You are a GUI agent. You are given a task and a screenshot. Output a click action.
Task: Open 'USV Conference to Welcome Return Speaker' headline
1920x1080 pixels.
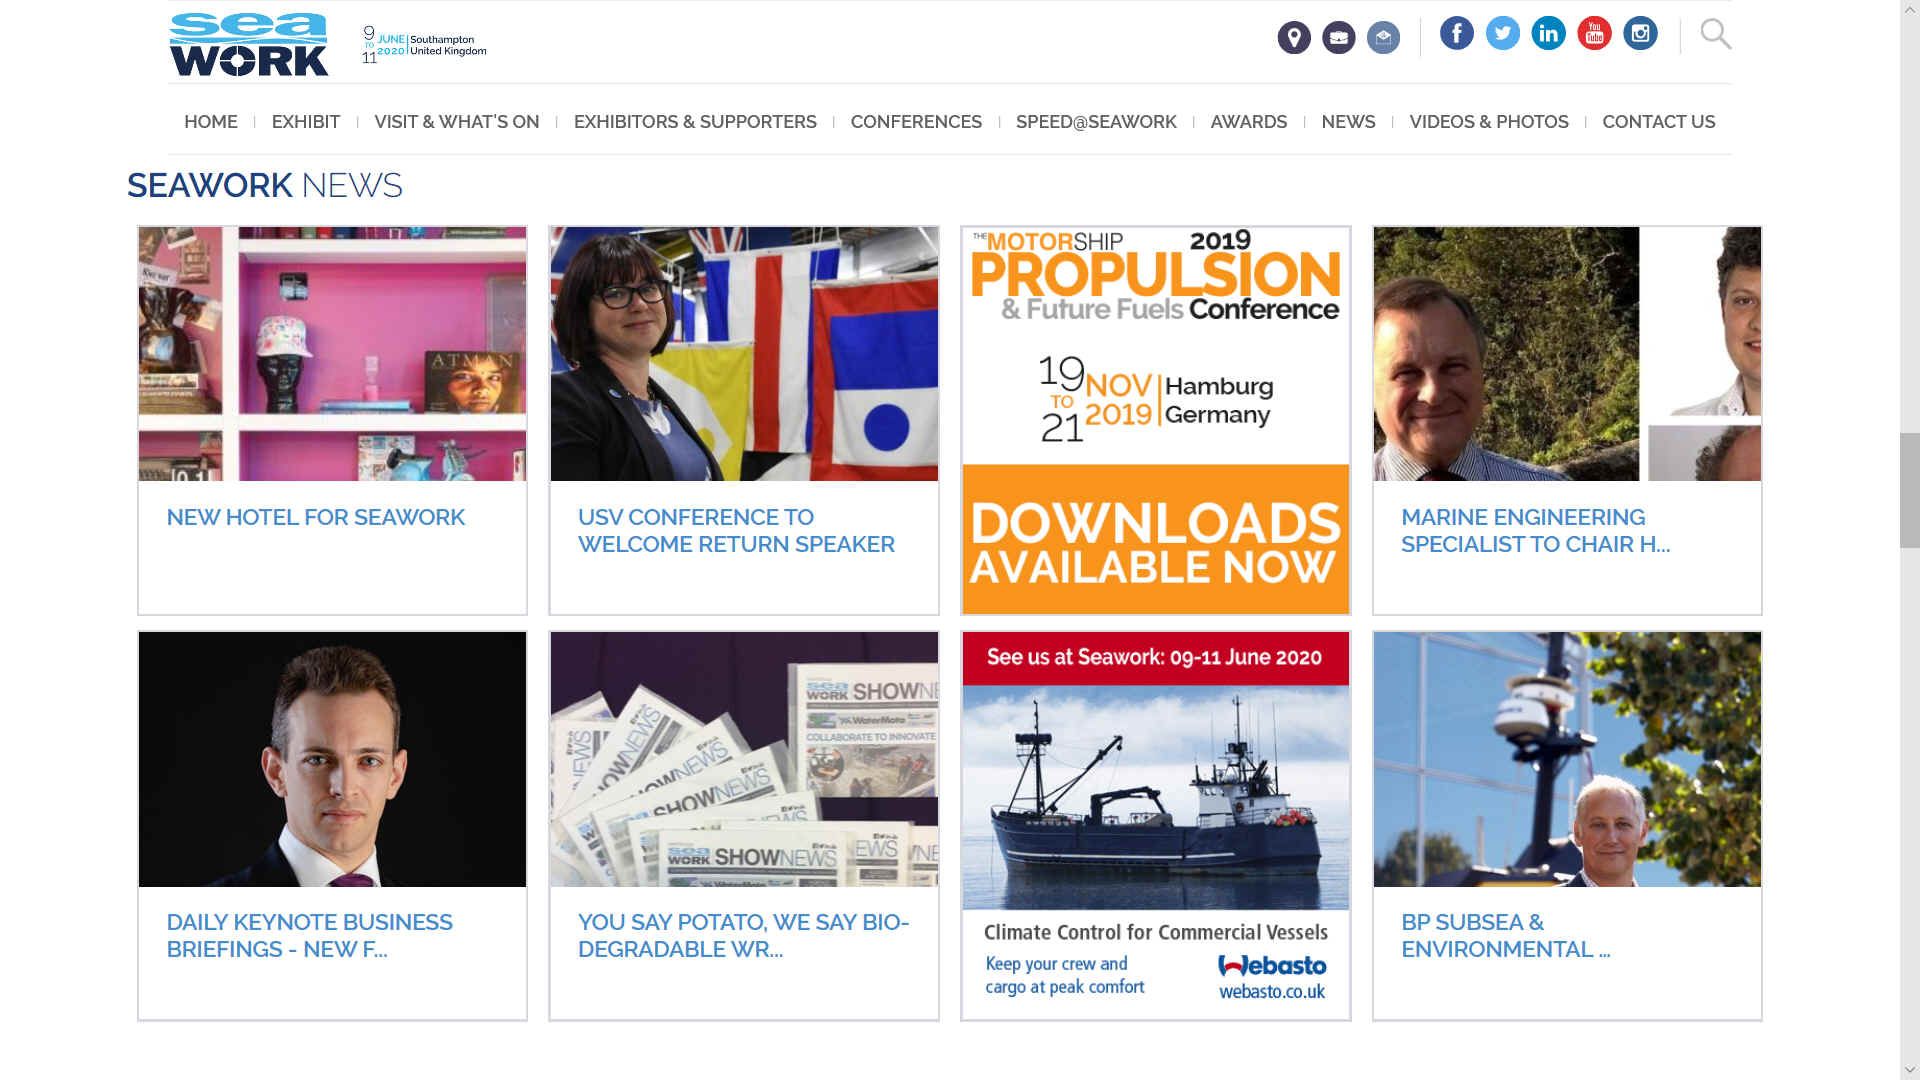[736, 531]
